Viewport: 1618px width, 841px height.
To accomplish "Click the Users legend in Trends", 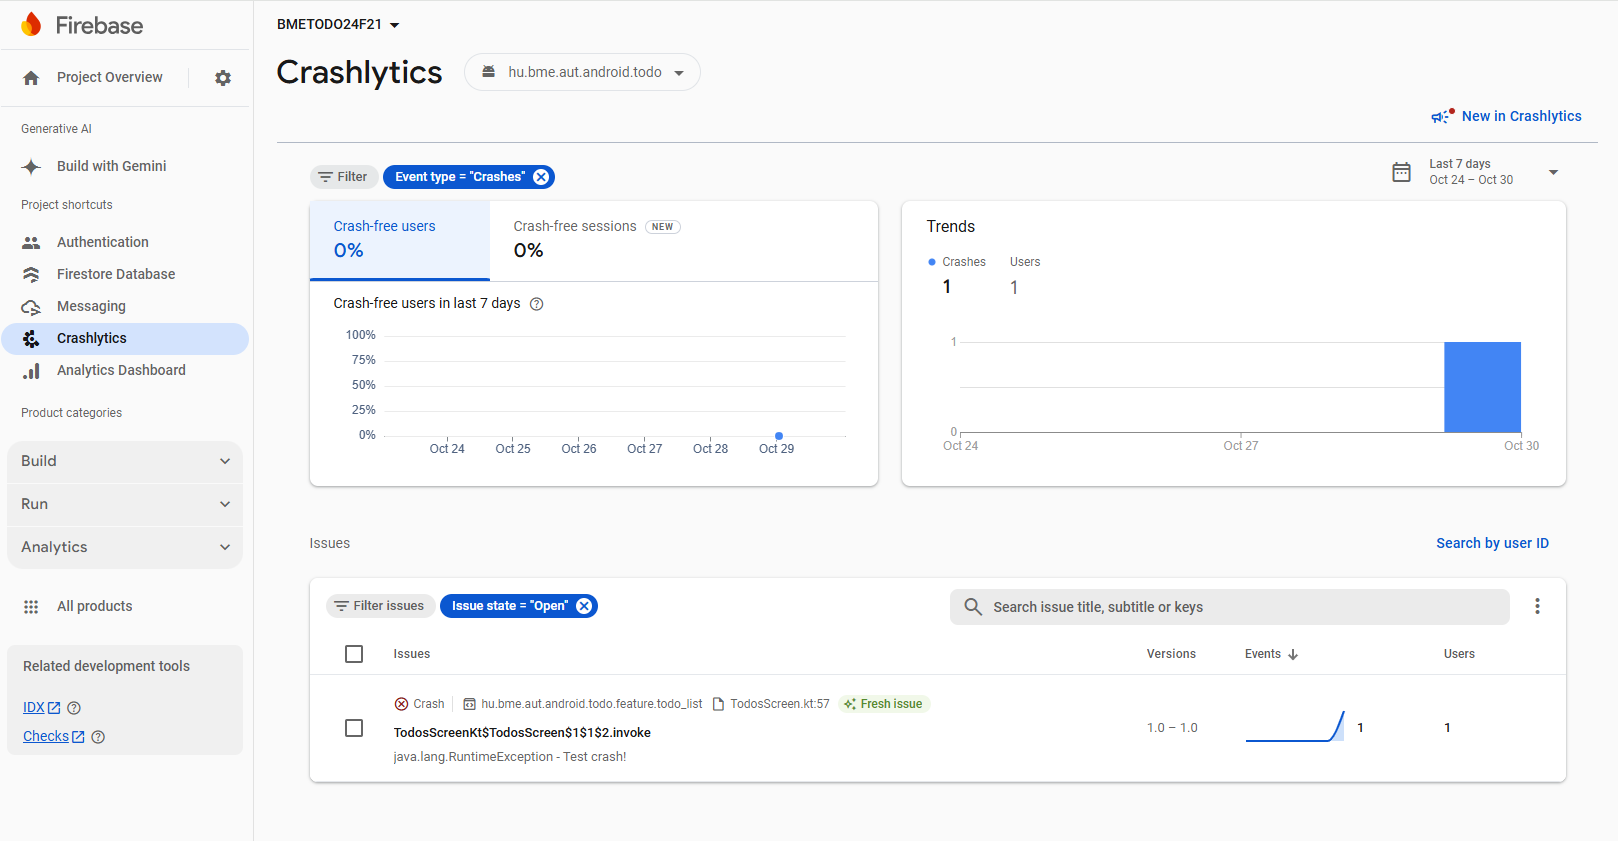I will [x=1025, y=262].
